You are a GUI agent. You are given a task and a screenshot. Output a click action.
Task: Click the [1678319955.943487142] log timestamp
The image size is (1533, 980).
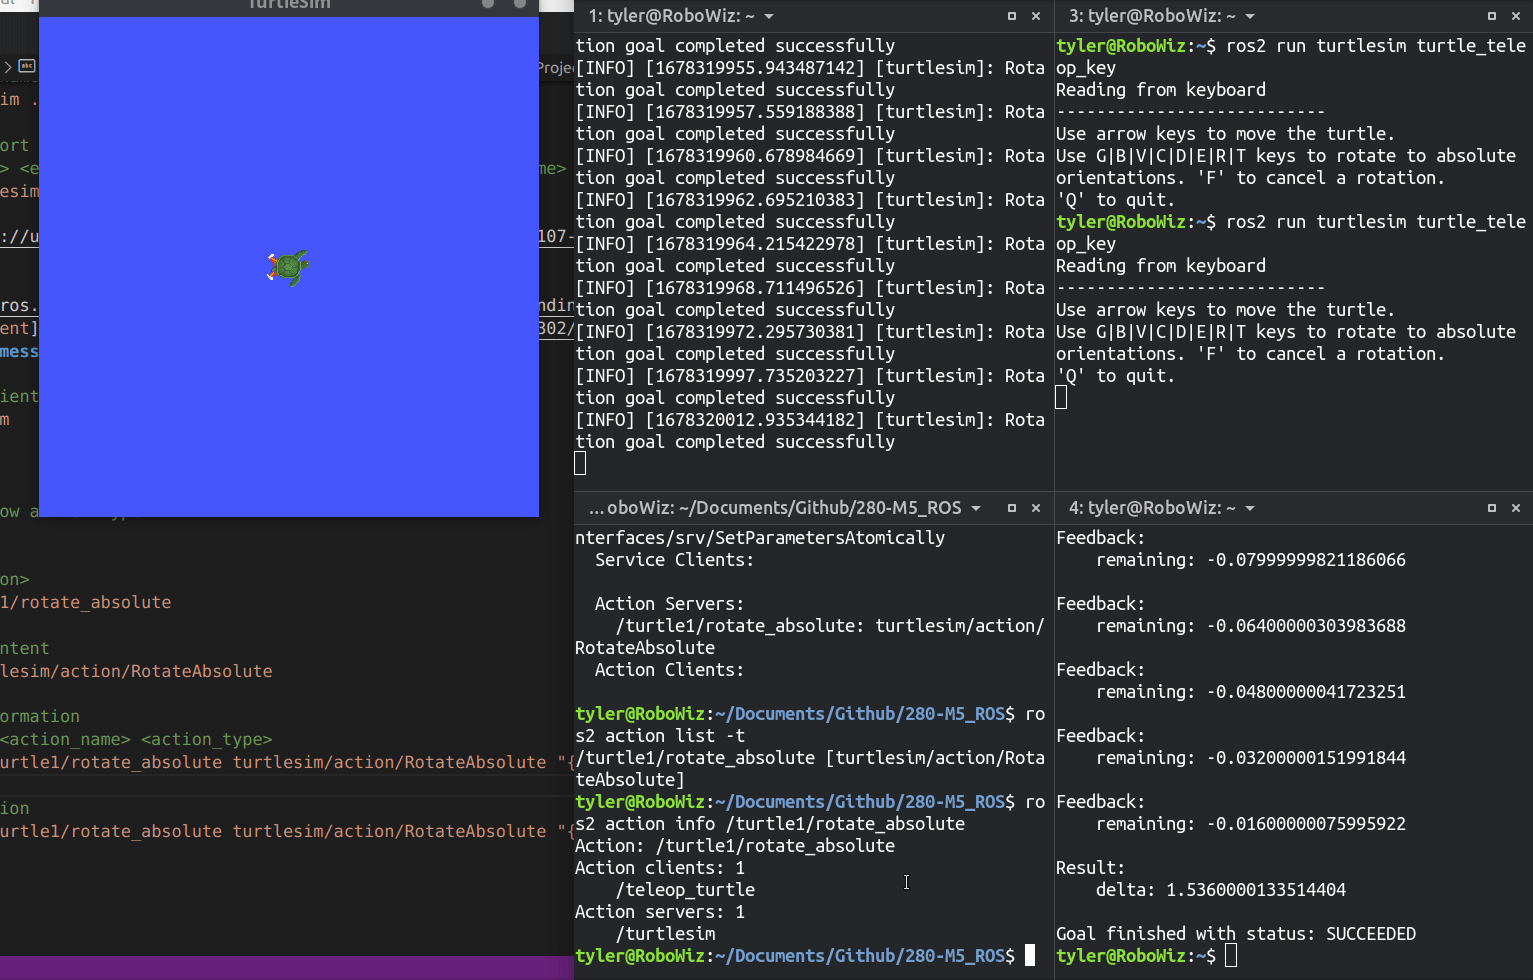(755, 68)
